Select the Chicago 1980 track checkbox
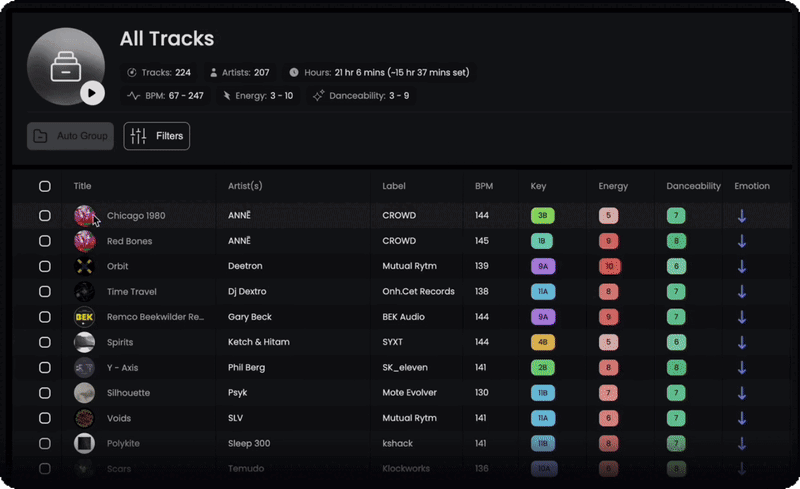The width and height of the screenshot is (800, 489). [x=45, y=215]
